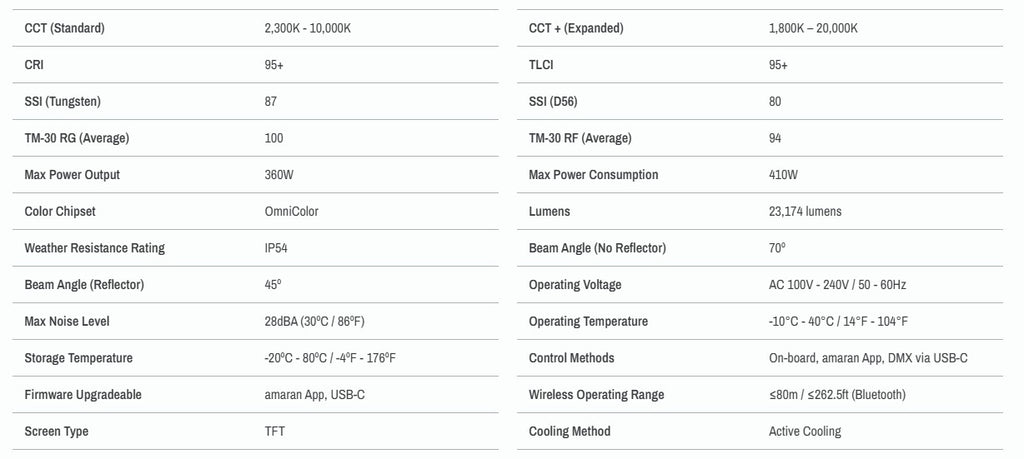Image resolution: width=1024 pixels, height=459 pixels.
Task: Select the Storage Temperature range value
Action: tap(330, 358)
